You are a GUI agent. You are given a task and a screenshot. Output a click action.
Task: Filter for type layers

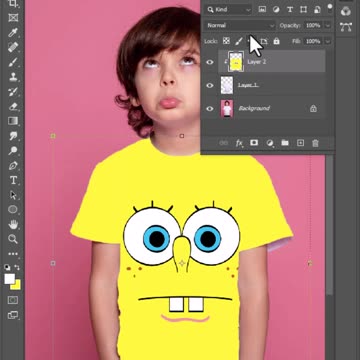pyautogui.click(x=290, y=10)
